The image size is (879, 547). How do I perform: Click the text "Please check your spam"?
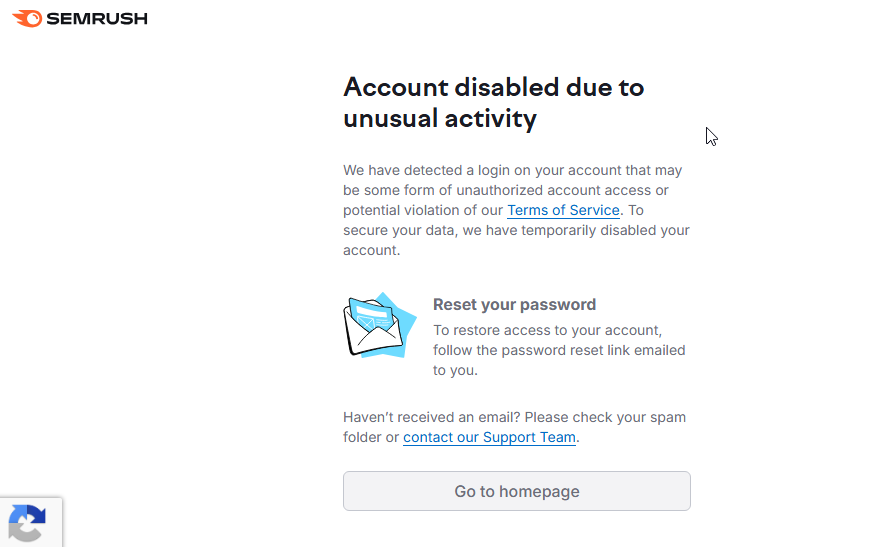tap(605, 417)
